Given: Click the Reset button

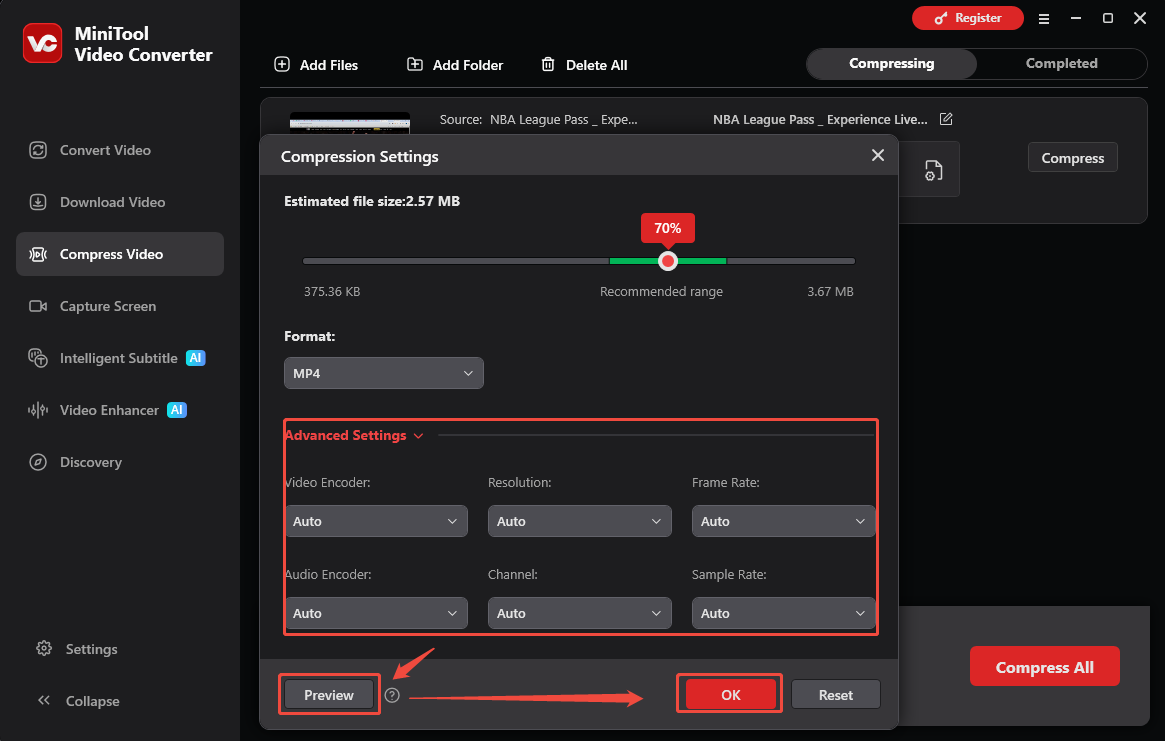Looking at the screenshot, I should click(836, 695).
